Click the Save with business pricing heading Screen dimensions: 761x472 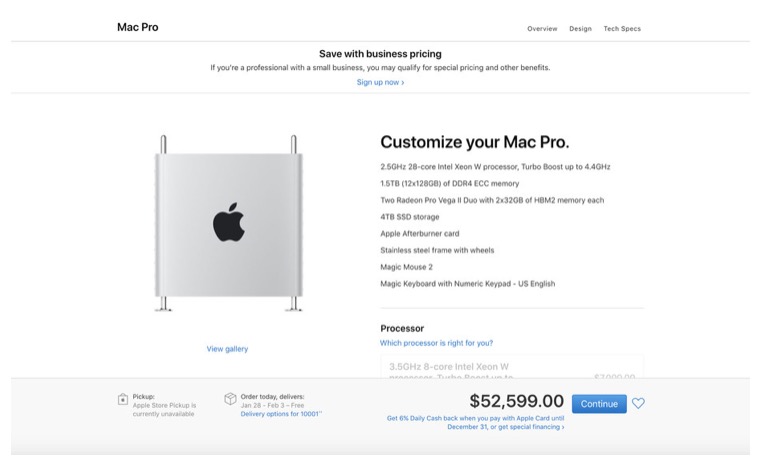(380, 54)
